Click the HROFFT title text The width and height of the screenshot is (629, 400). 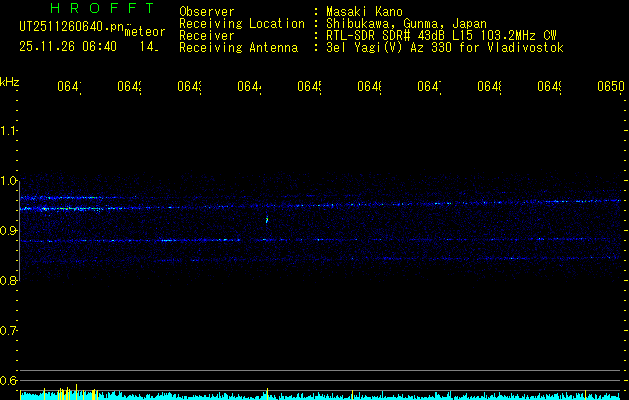tap(87, 8)
